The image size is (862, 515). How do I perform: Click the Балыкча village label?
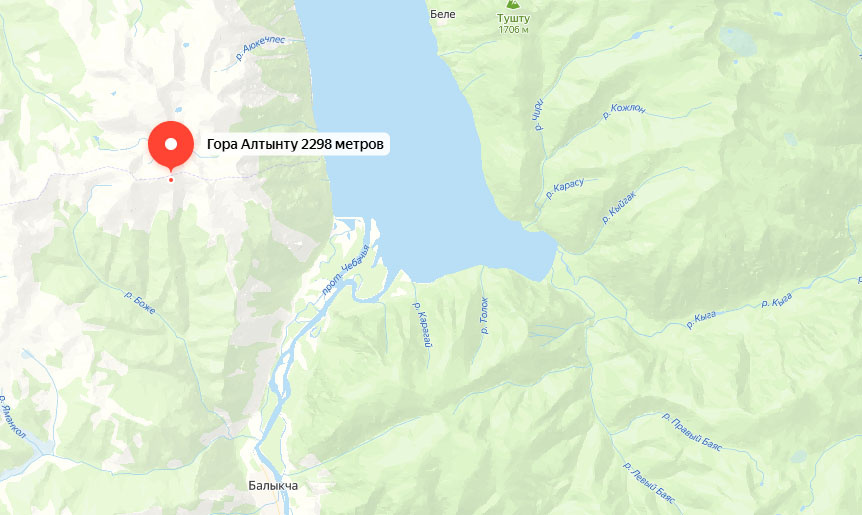[273, 485]
